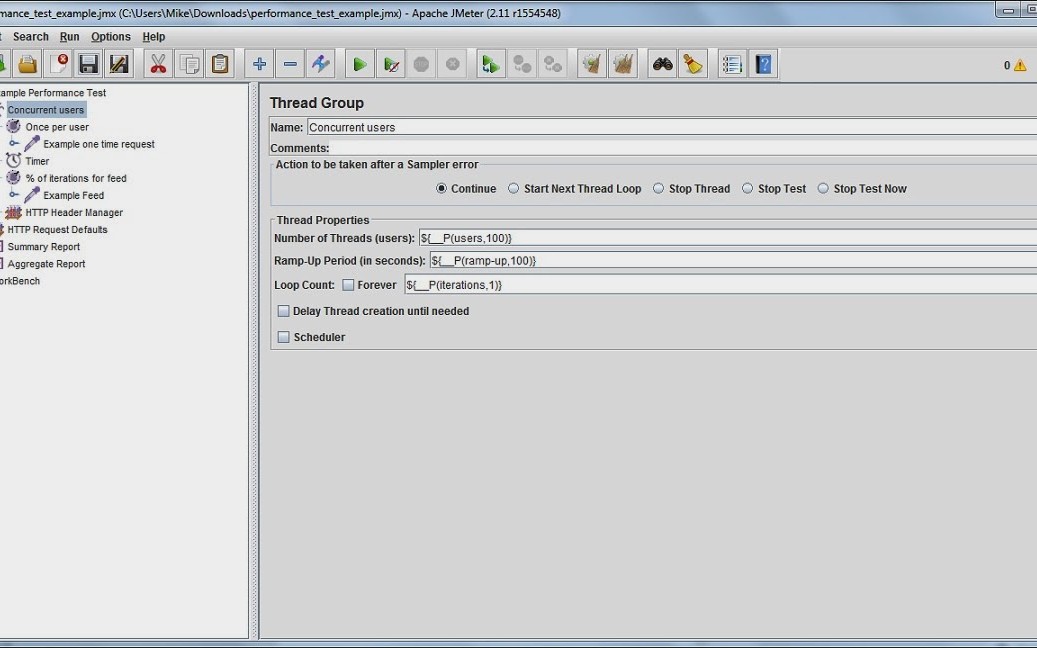Select the Continue sampler error action
This screenshot has width=1037, height=648.
coord(441,188)
